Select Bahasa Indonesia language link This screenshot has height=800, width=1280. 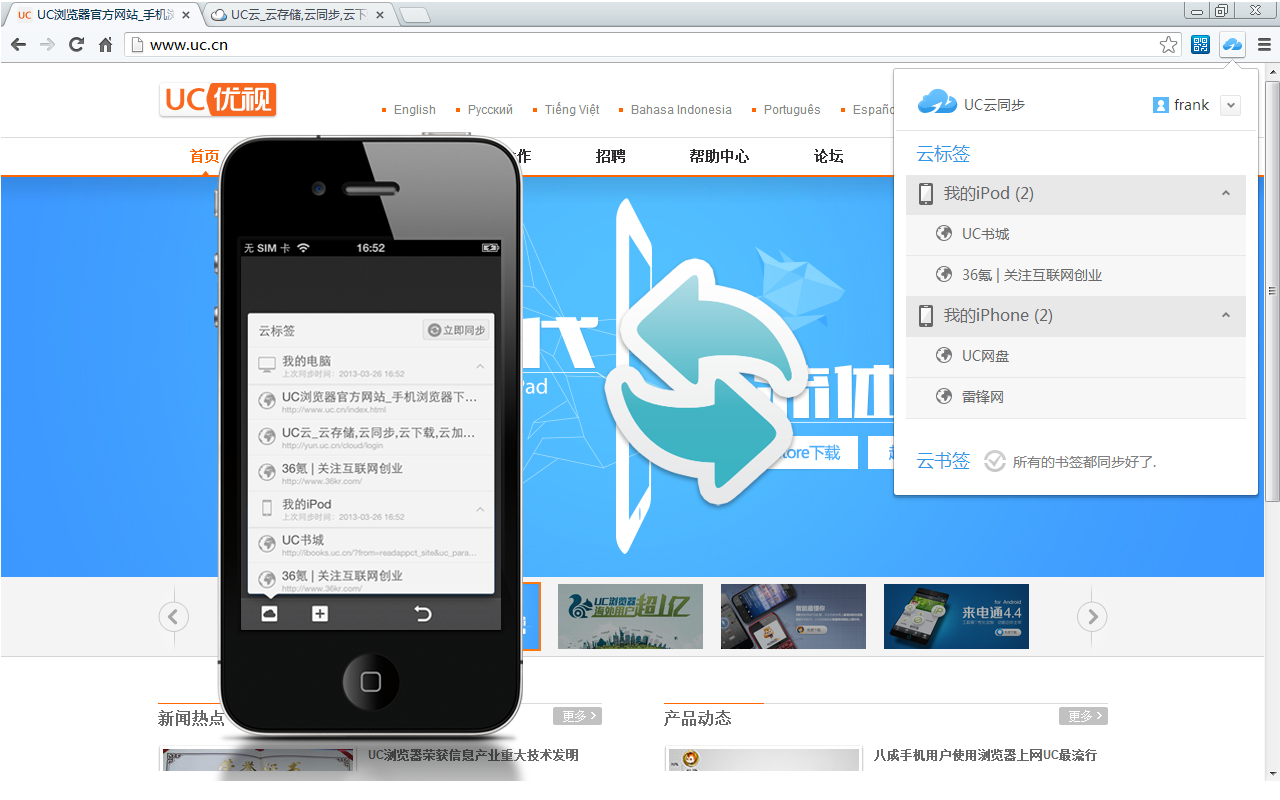(681, 110)
